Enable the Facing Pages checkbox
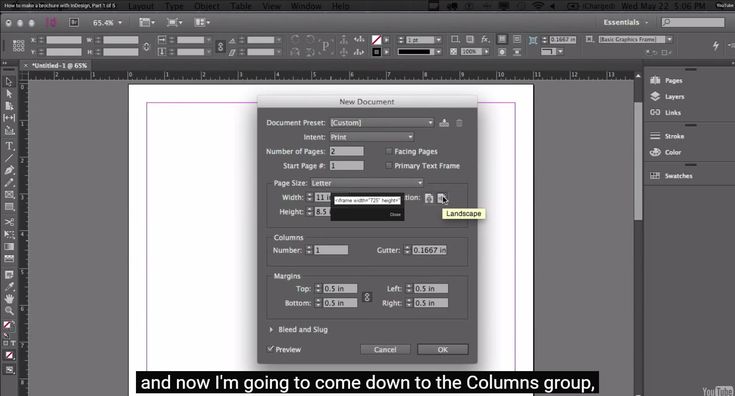This screenshot has height=396, width=735. [389, 151]
